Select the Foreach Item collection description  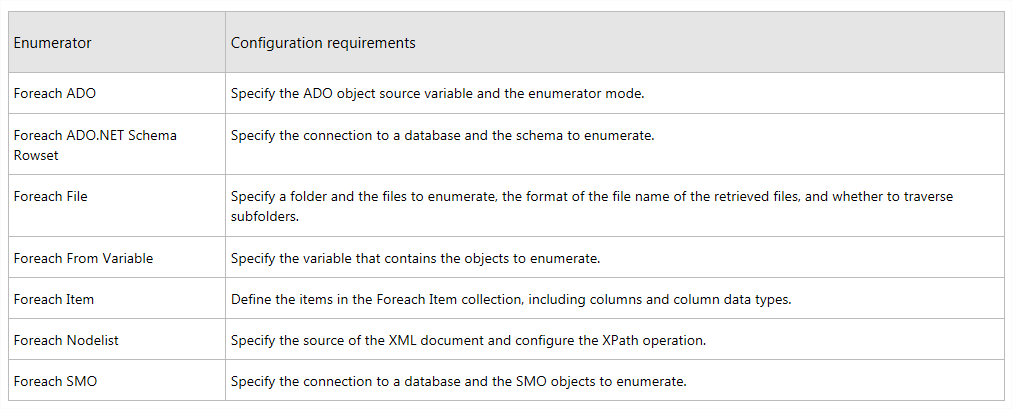(x=511, y=299)
